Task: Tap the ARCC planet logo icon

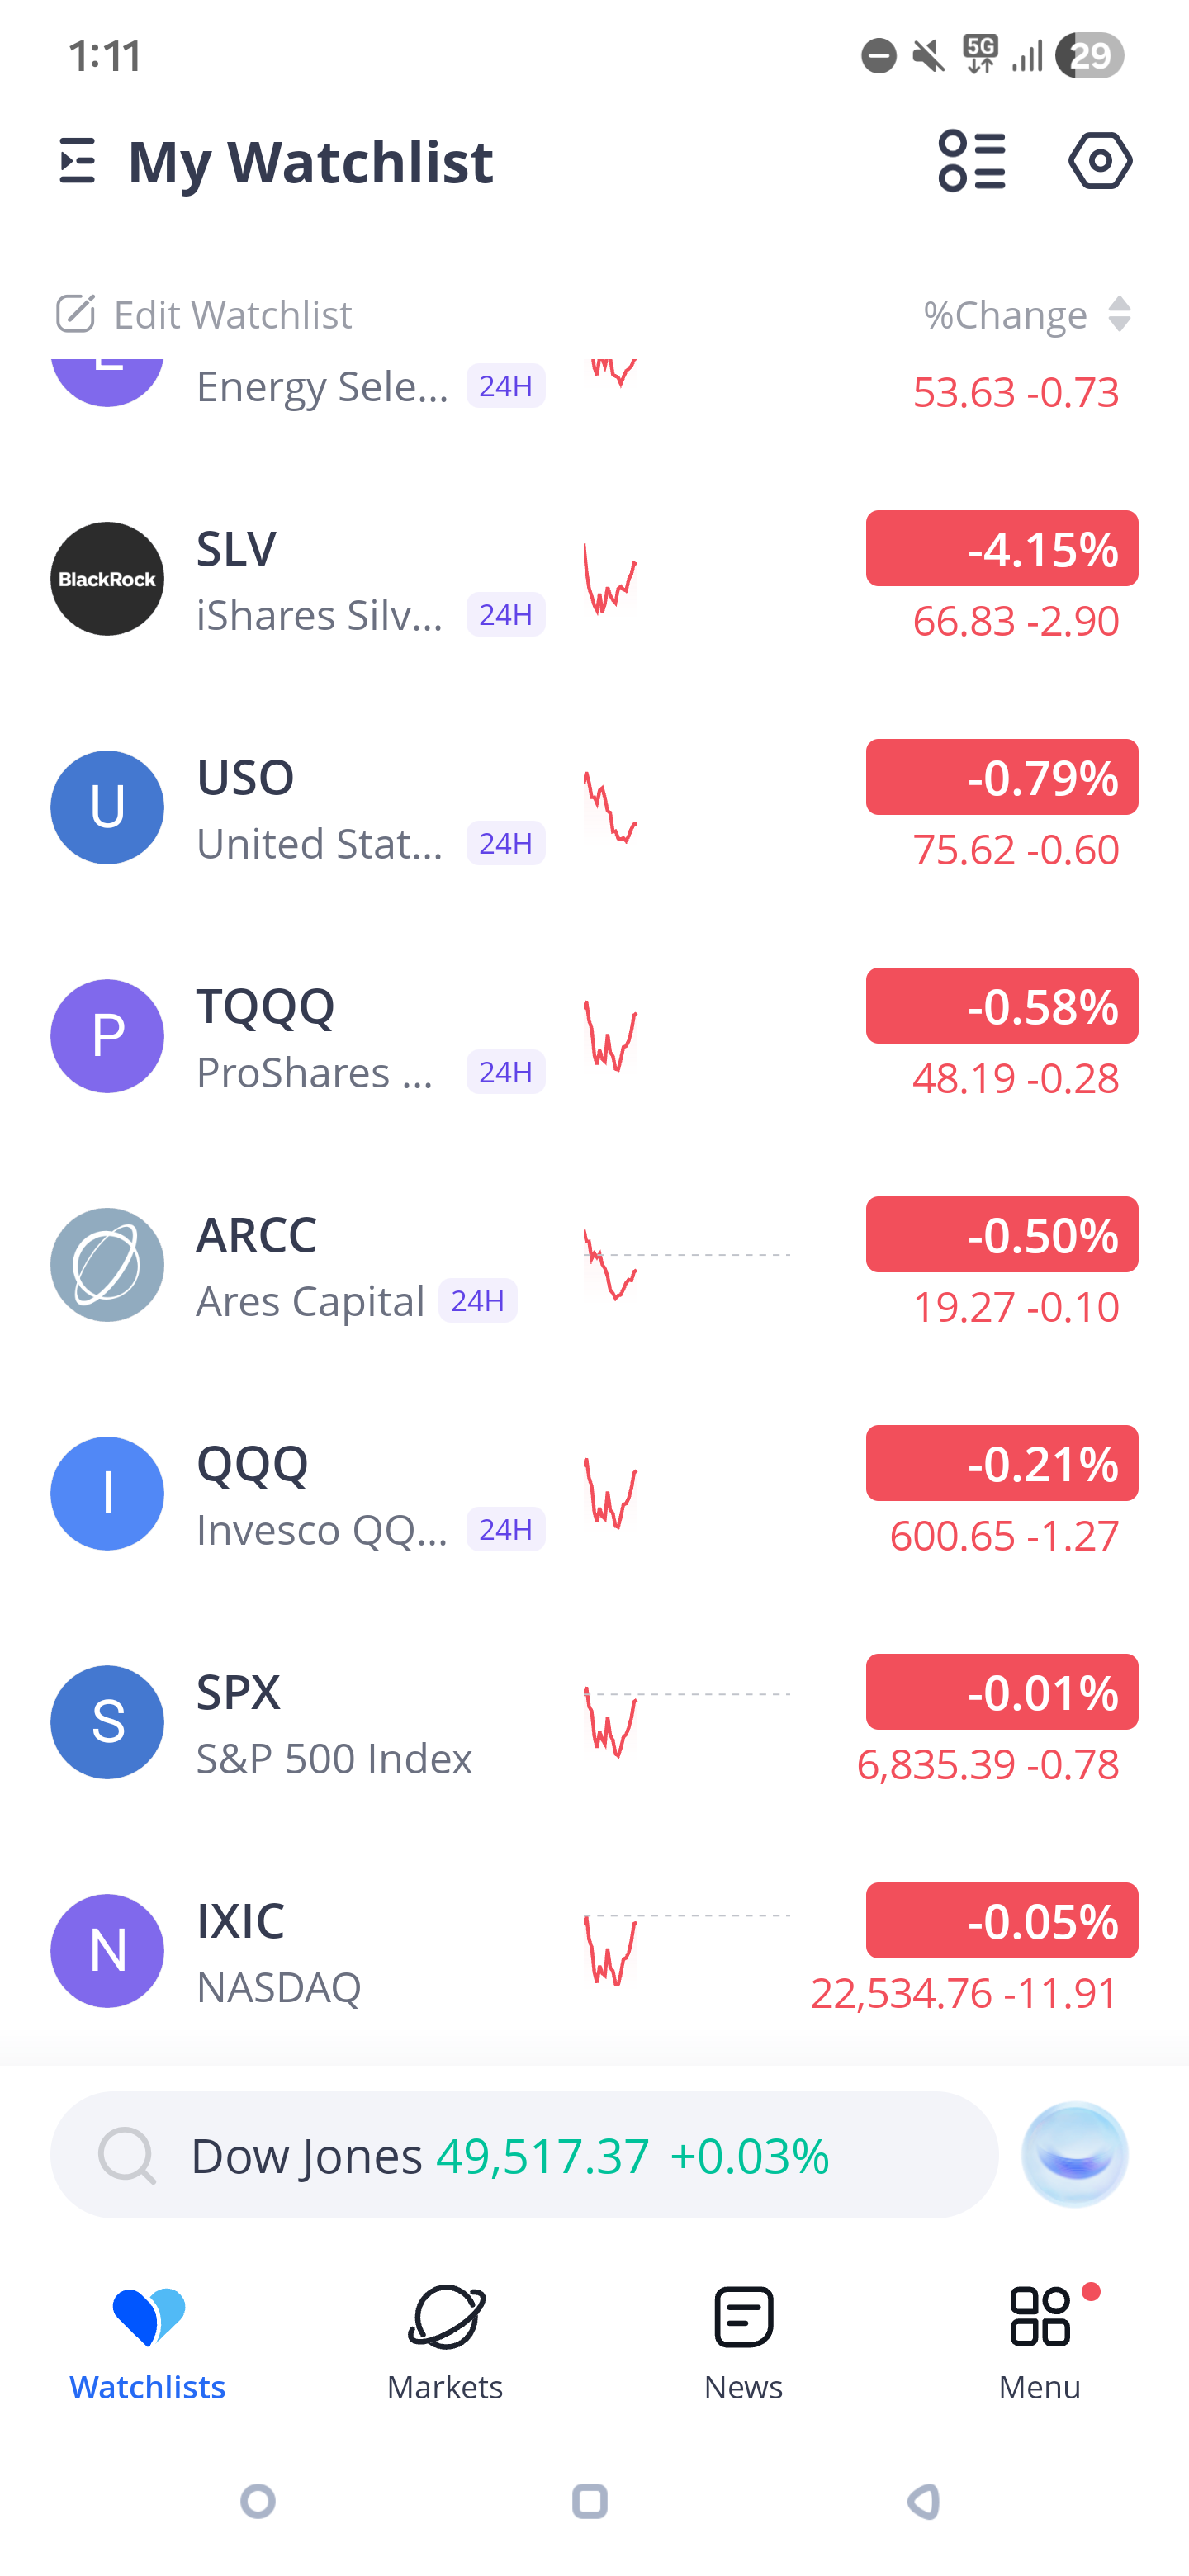Action: click(x=107, y=1265)
